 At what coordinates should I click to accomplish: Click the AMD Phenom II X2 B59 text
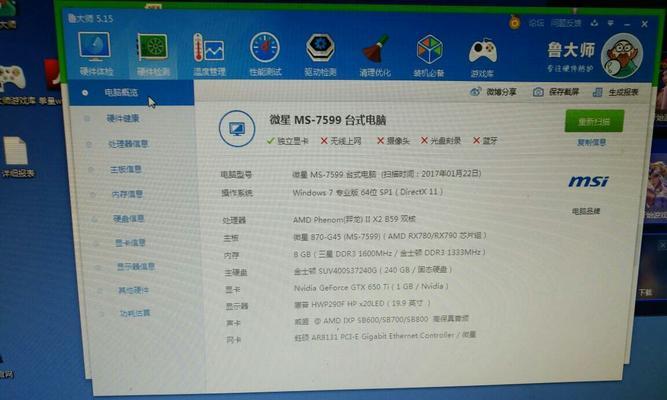click(354, 220)
